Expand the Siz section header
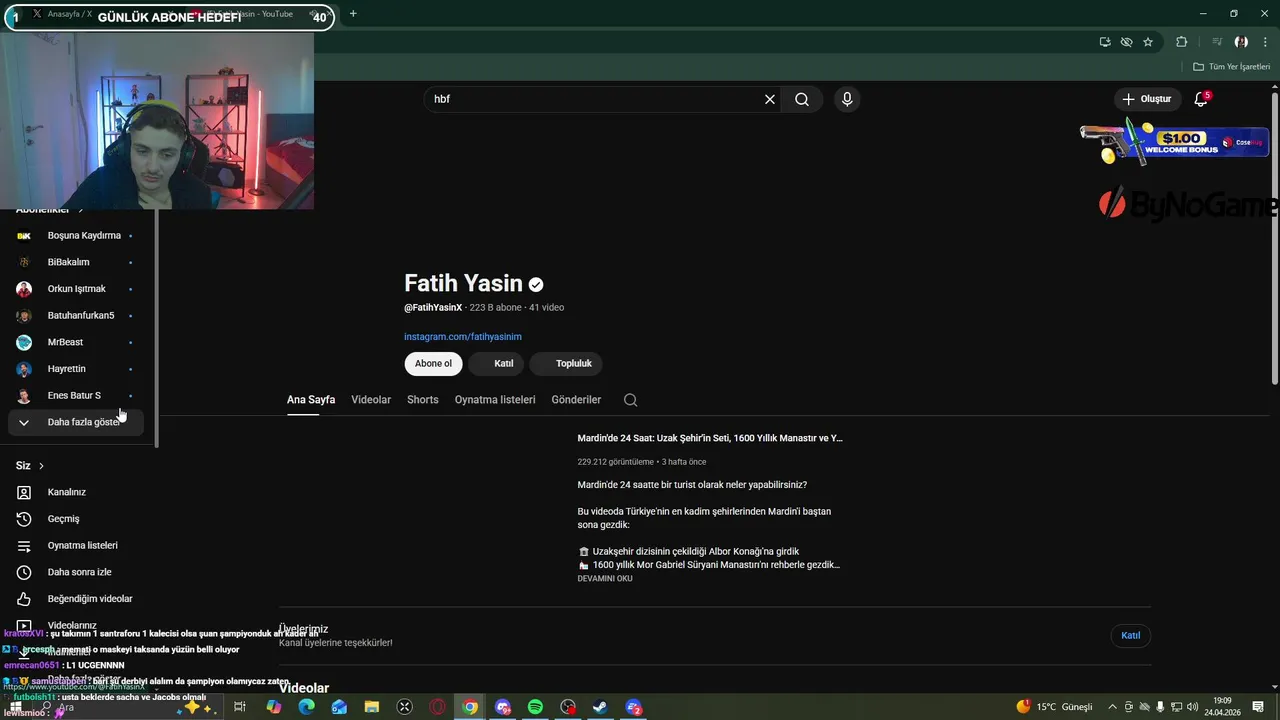 [30, 466]
